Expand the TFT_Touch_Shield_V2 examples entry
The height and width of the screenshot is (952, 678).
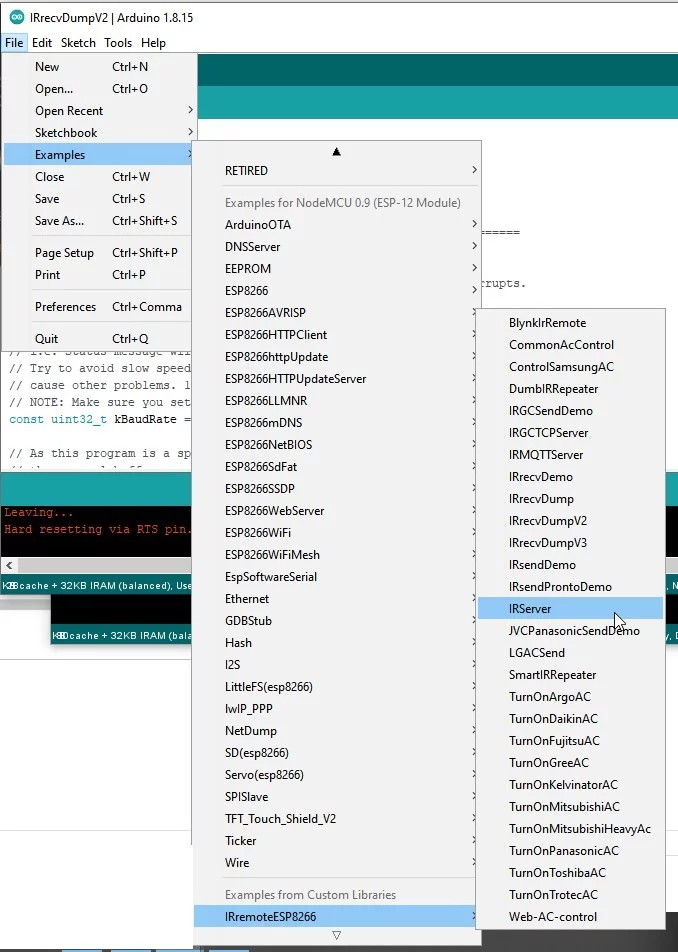click(x=336, y=818)
